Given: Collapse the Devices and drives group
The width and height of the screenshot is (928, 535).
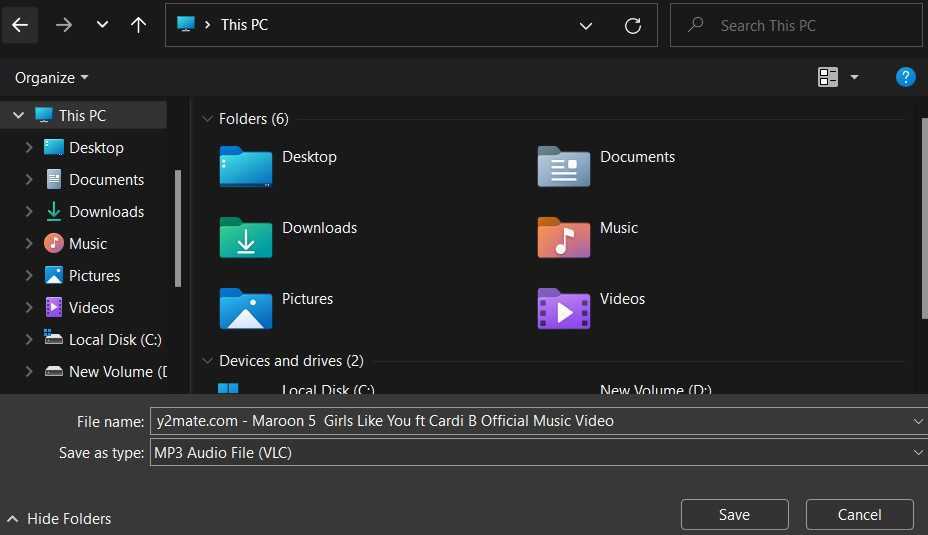Looking at the screenshot, I should coord(207,360).
